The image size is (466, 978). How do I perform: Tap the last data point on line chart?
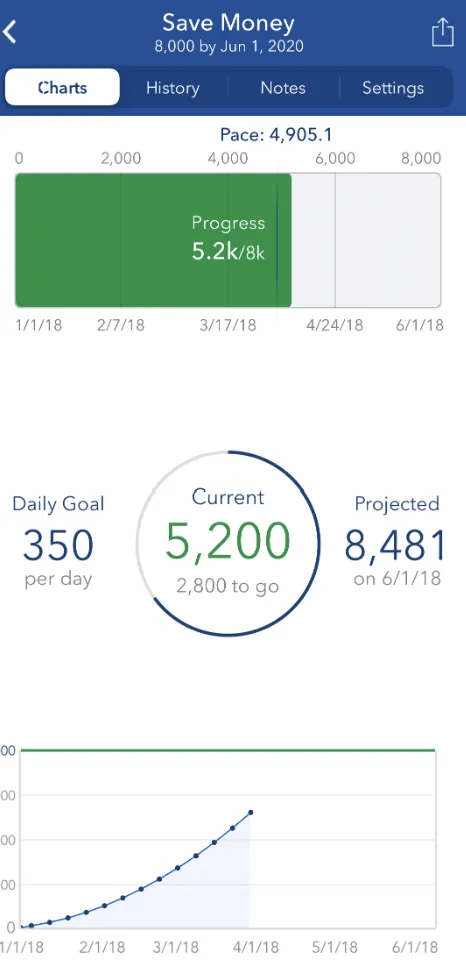pos(250,812)
